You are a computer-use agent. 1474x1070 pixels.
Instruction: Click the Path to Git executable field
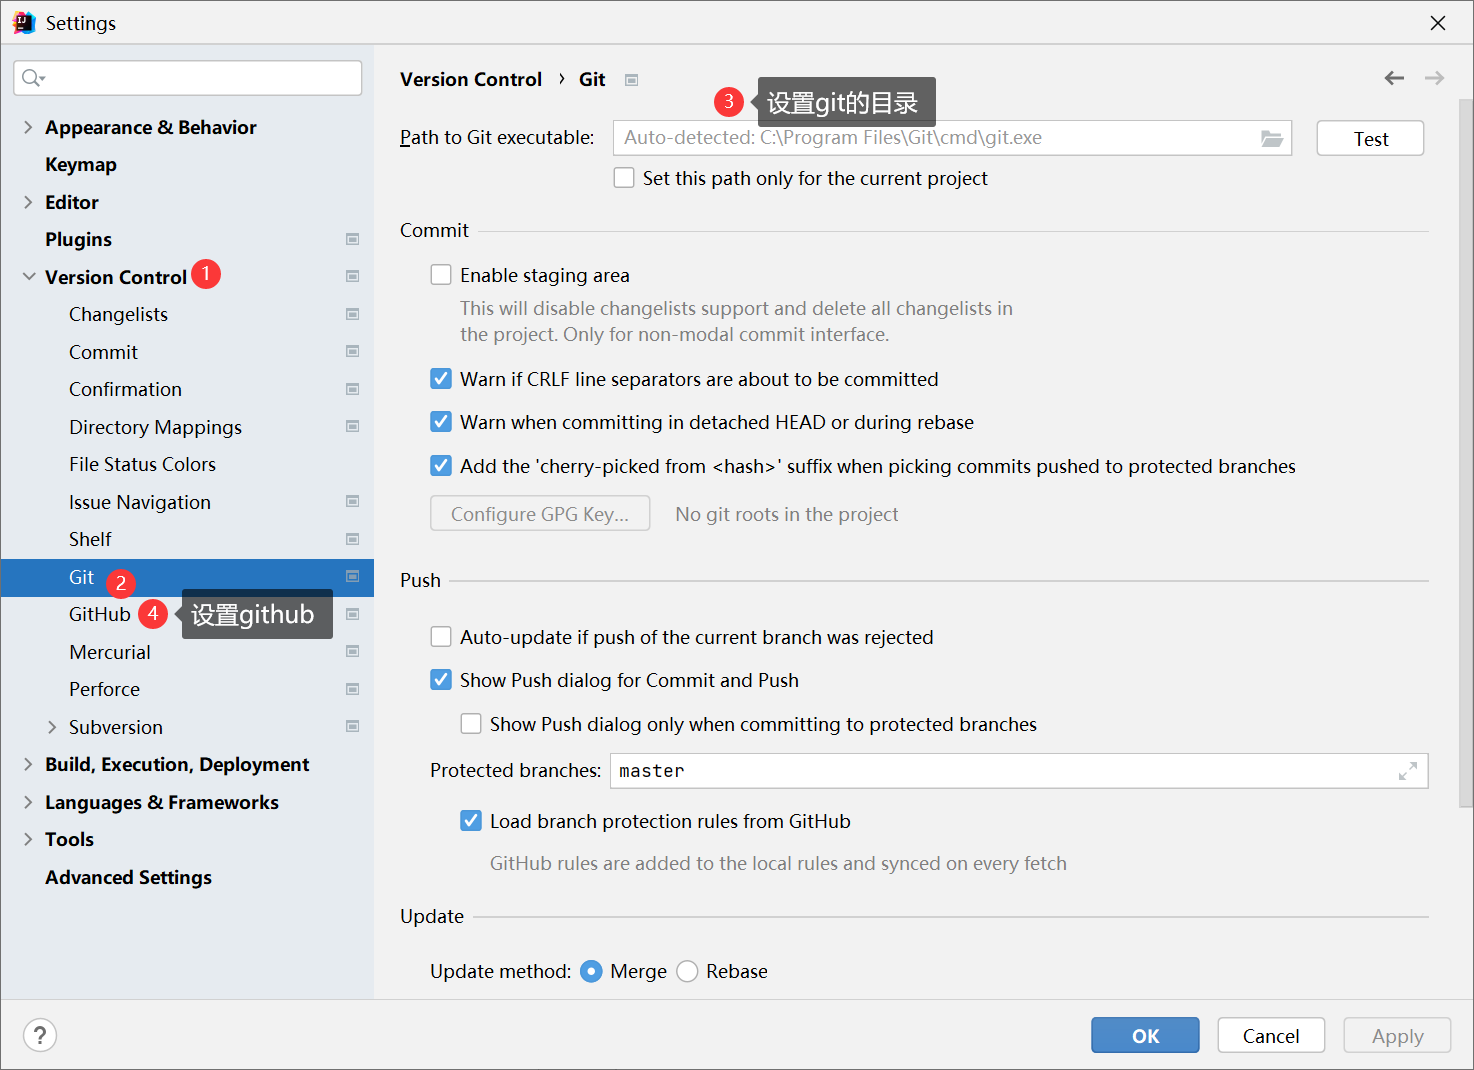[x=952, y=138]
